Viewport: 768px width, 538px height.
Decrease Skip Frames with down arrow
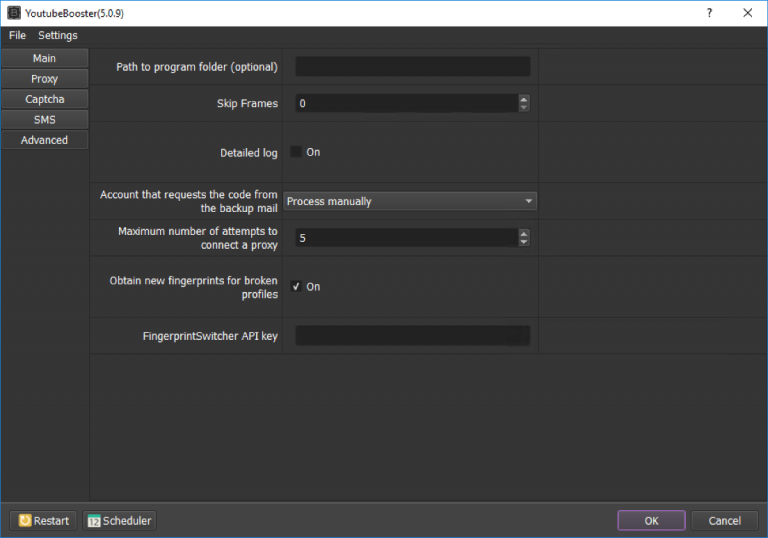pos(524,107)
